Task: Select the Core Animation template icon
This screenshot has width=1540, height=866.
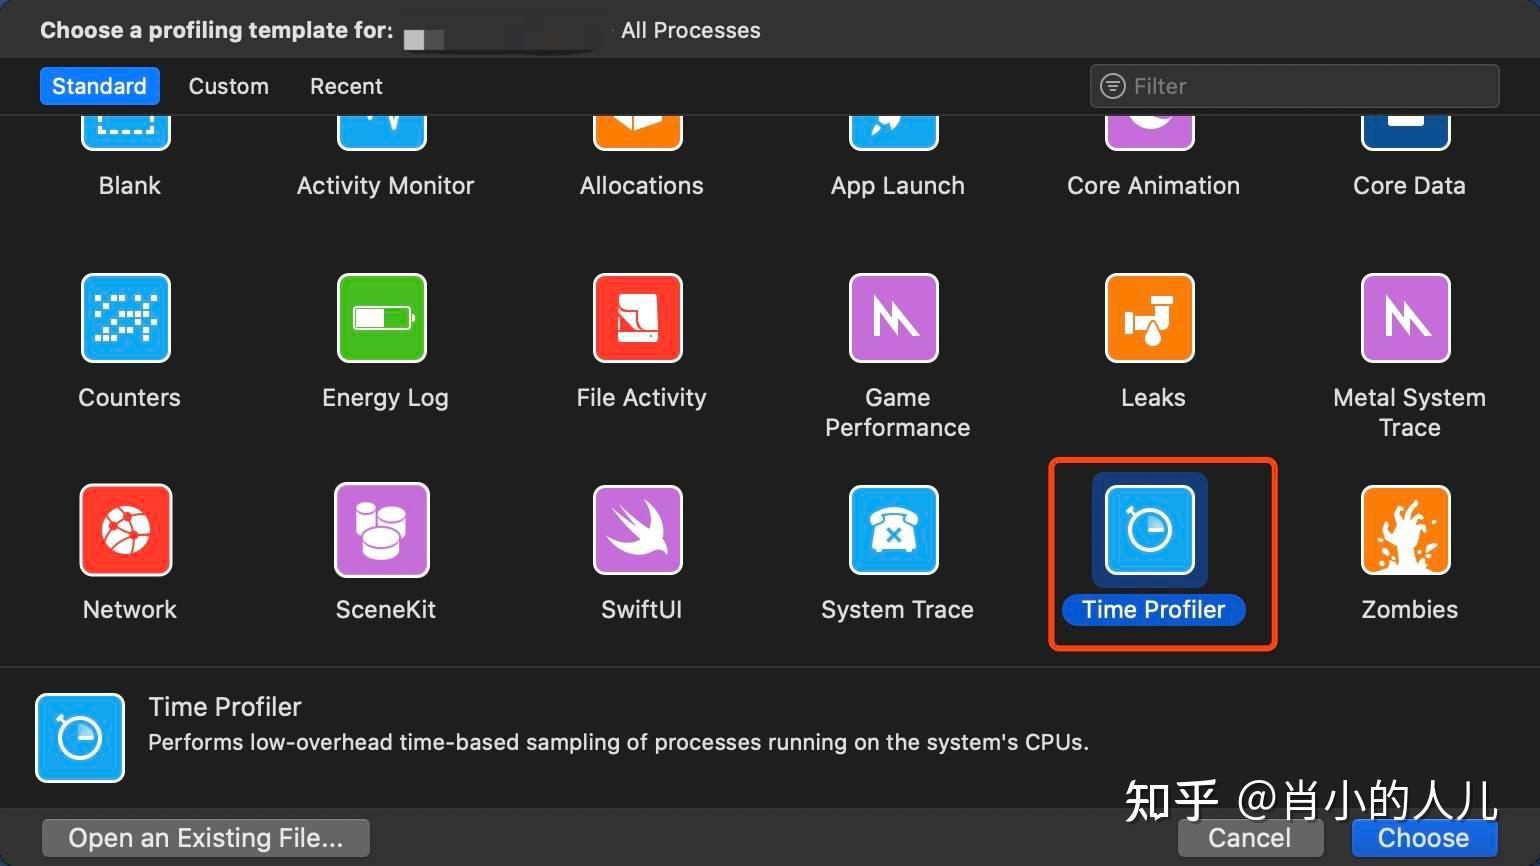Action: pyautogui.click(x=1150, y=133)
